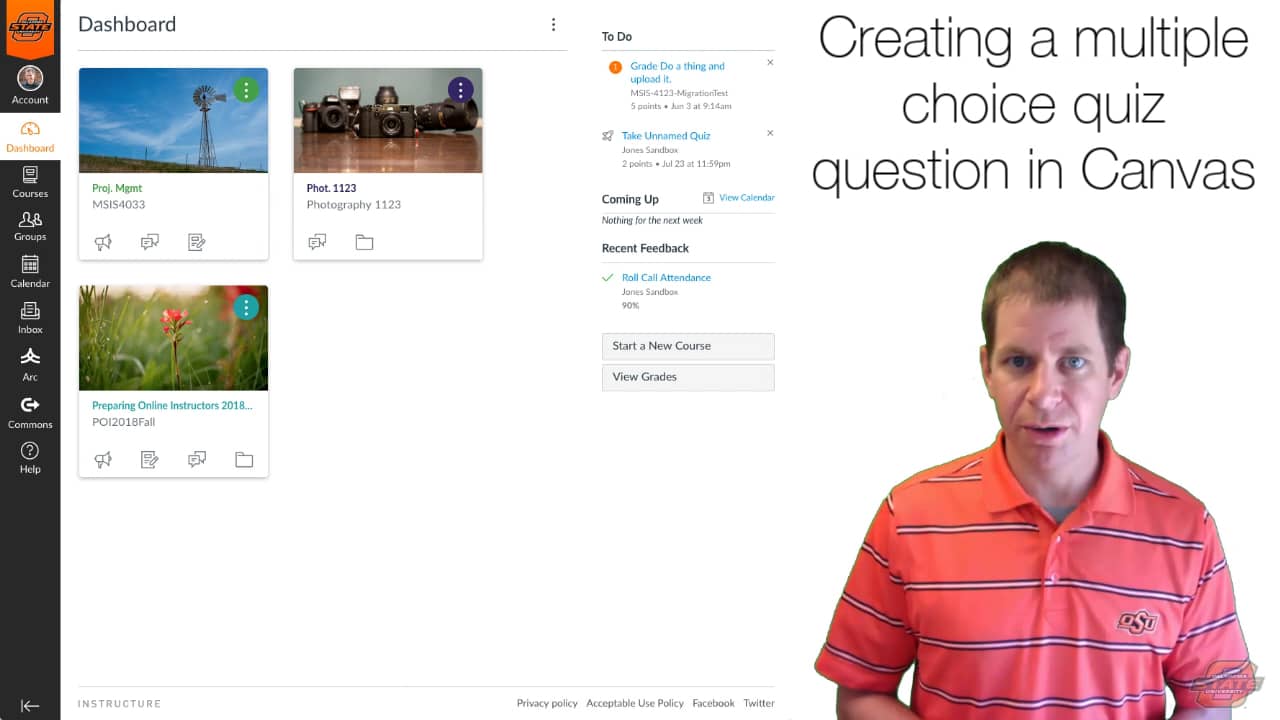This screenshot has width=1280, height=720.
Task: Open Groups in the sidebar
Action: pos(30,226)
